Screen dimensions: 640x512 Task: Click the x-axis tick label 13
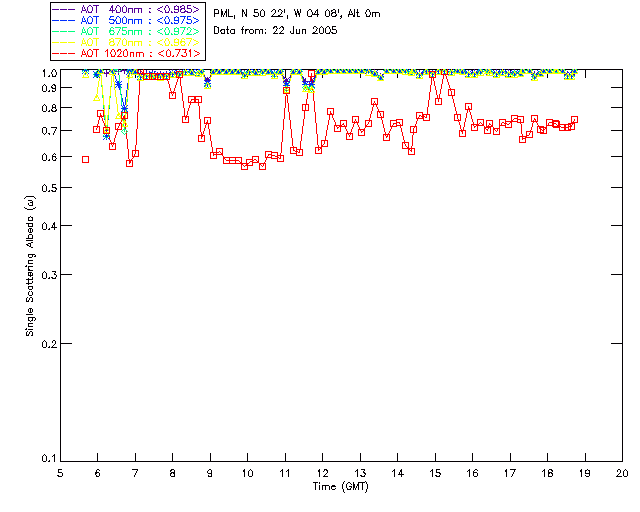point(360,473)
